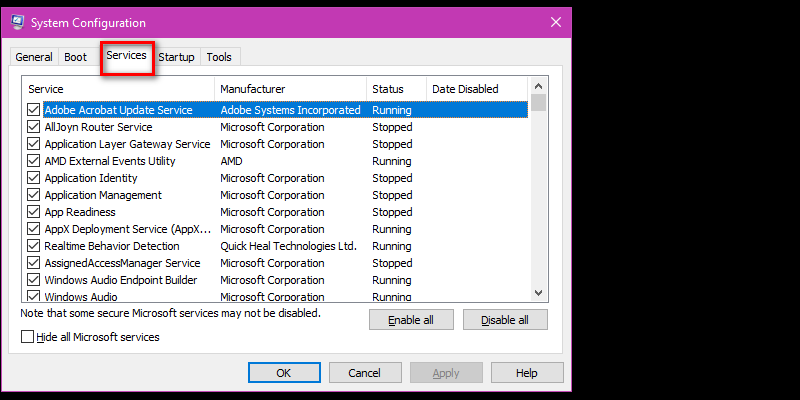Open the Tools tab
Image resolution: width=800 pixels, height=400 pixels.
coord(219,57)
